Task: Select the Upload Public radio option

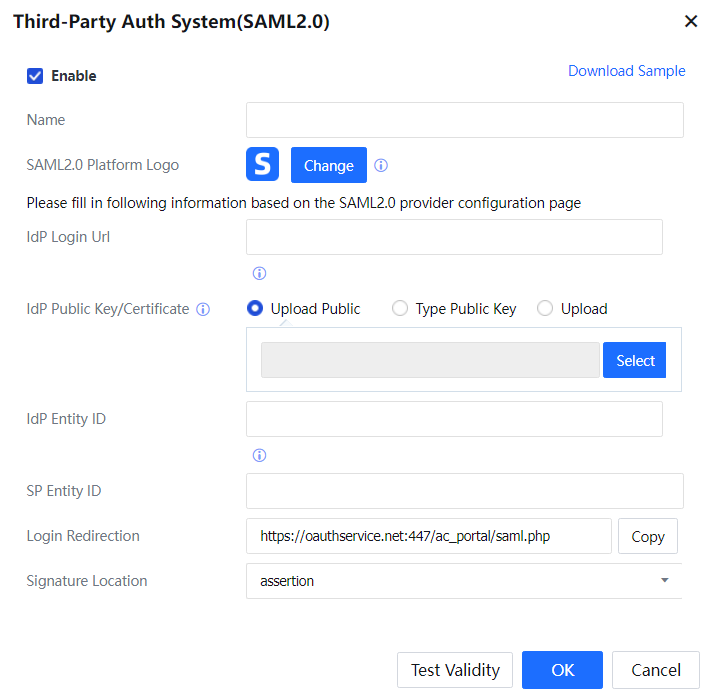Action: pos(255,309)
